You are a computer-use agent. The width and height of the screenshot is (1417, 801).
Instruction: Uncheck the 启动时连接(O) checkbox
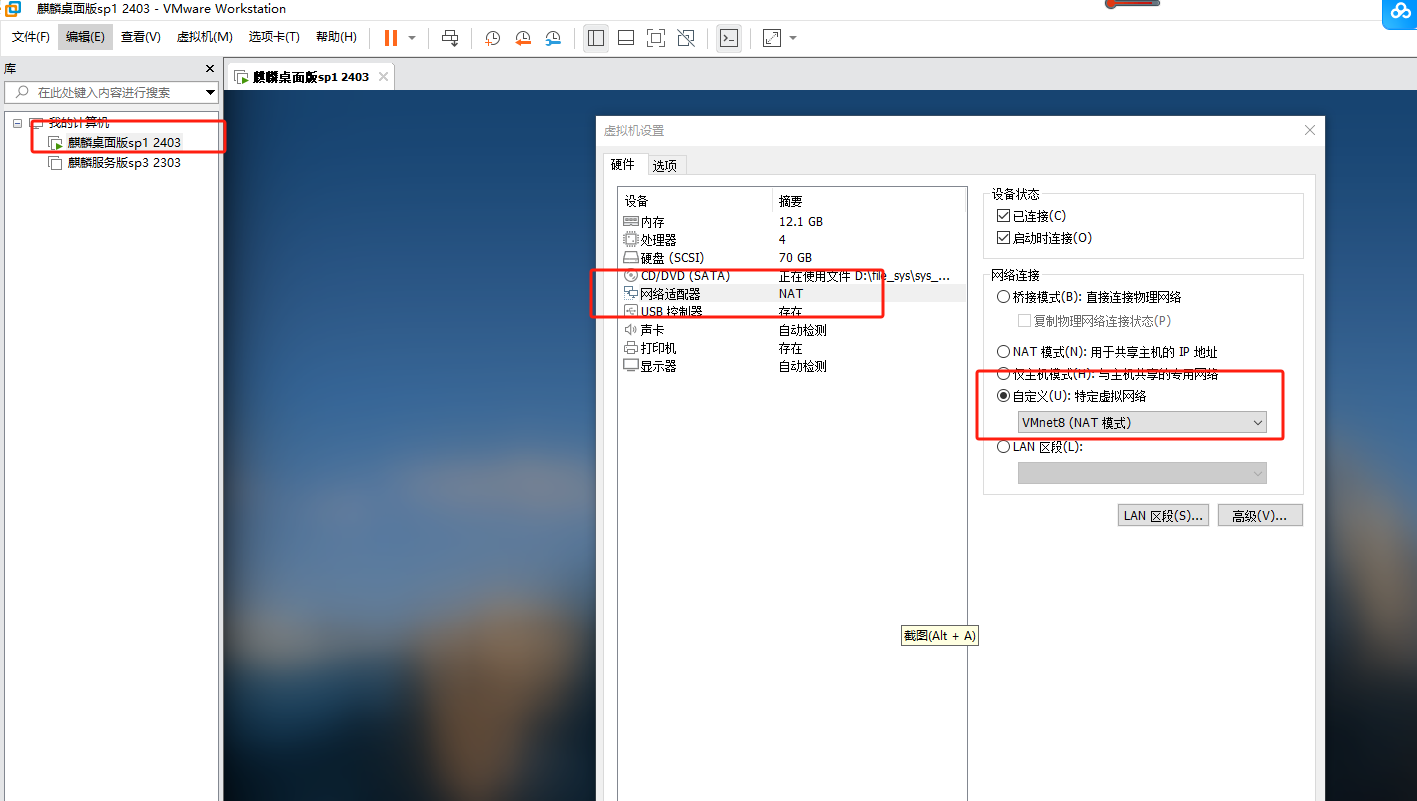1003,238
